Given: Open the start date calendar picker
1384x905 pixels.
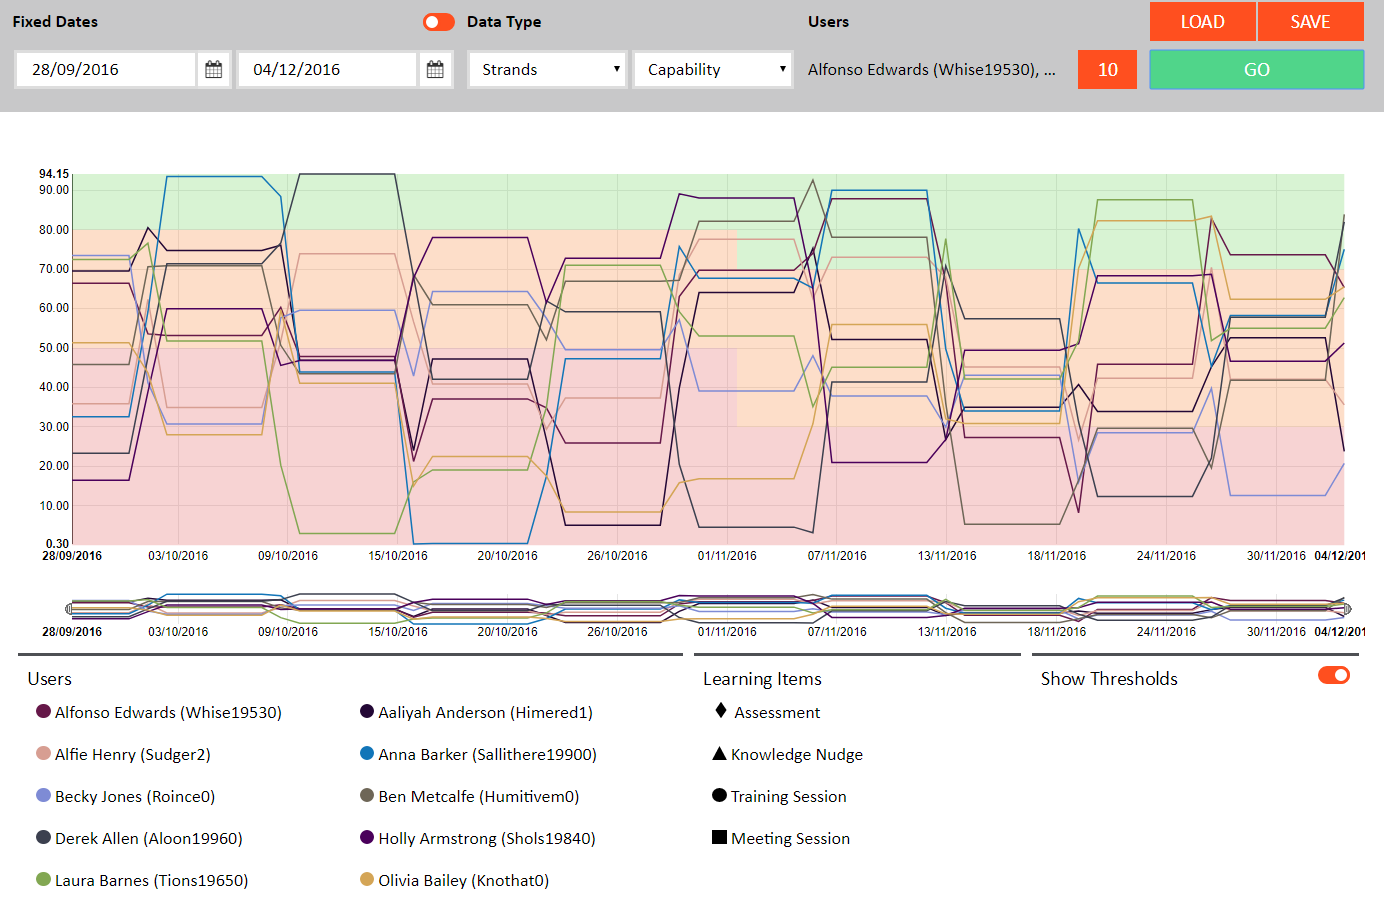Looking at the screenshot, I should tap(213, 70).
